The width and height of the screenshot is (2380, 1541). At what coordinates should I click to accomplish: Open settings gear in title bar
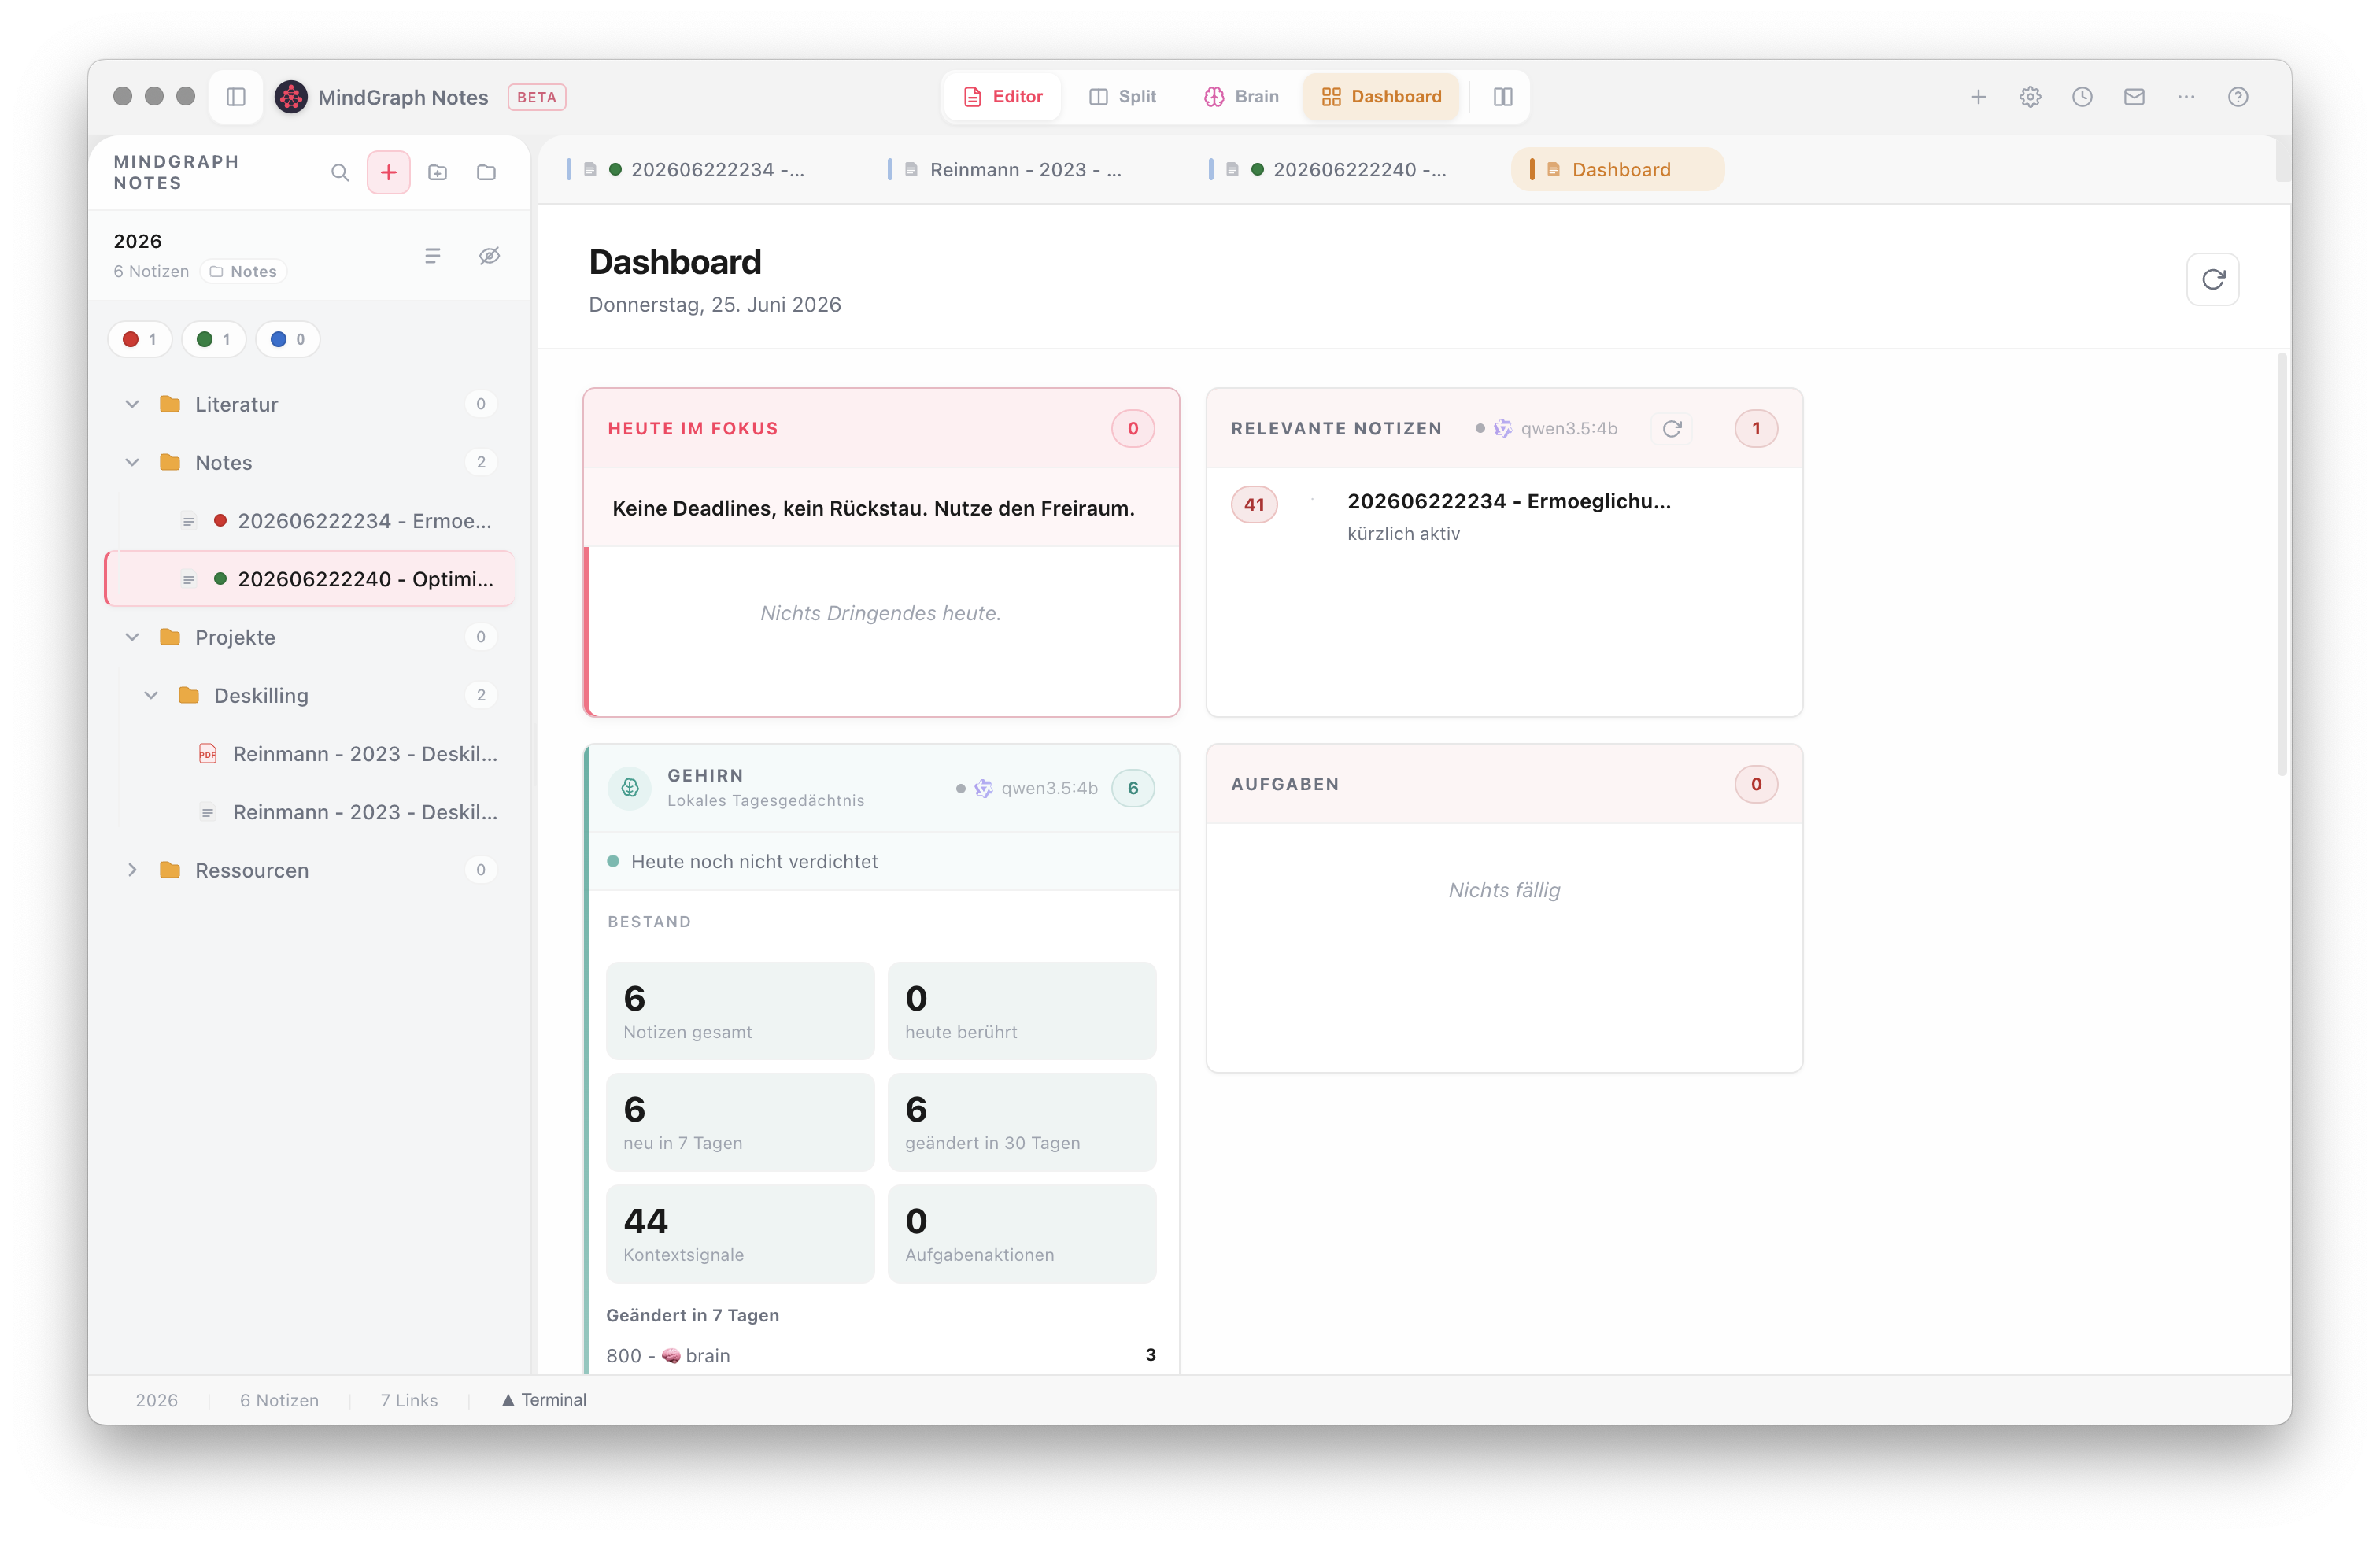pos(2030,97)
